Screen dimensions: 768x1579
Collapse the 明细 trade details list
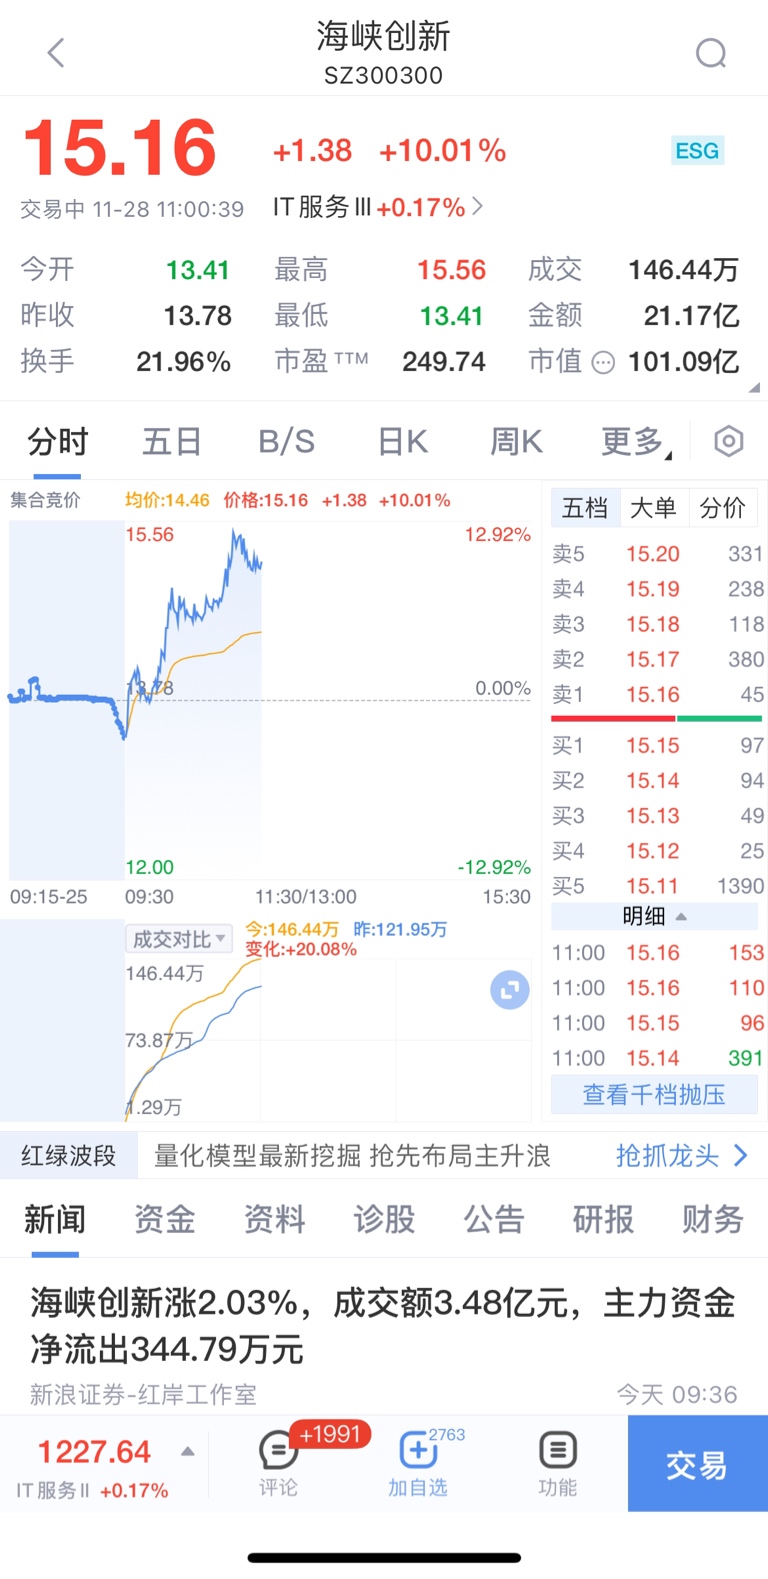(655, 916)
